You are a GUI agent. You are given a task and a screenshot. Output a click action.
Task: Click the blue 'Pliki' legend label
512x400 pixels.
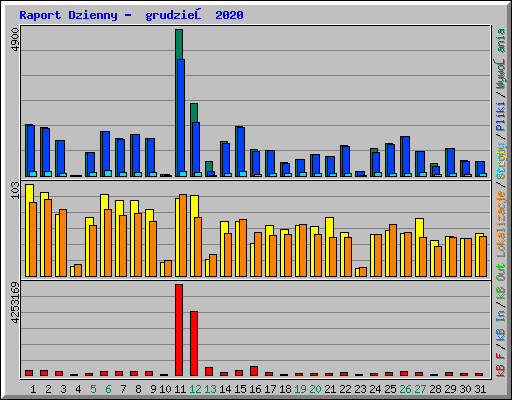(x=501, y=116)
